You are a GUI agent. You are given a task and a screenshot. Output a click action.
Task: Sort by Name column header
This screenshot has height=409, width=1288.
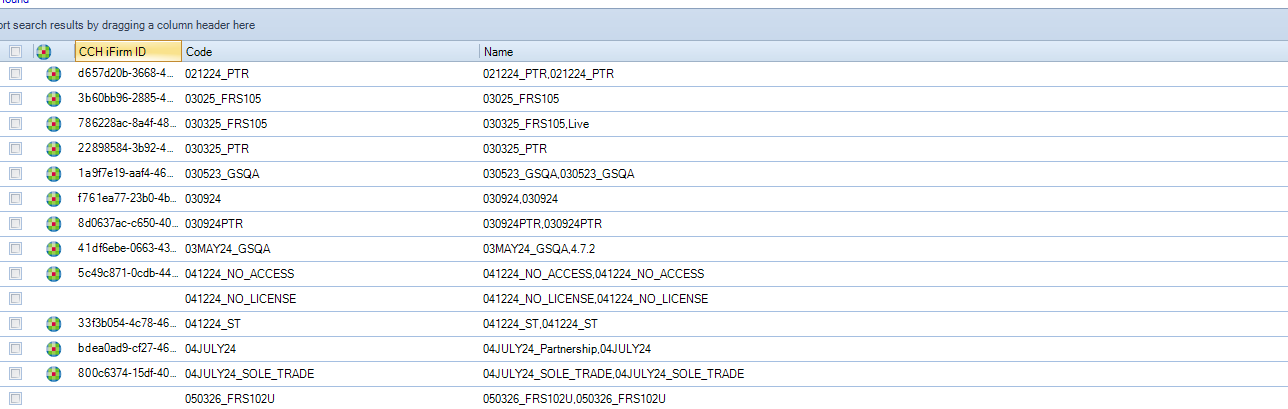pos(883,51)
